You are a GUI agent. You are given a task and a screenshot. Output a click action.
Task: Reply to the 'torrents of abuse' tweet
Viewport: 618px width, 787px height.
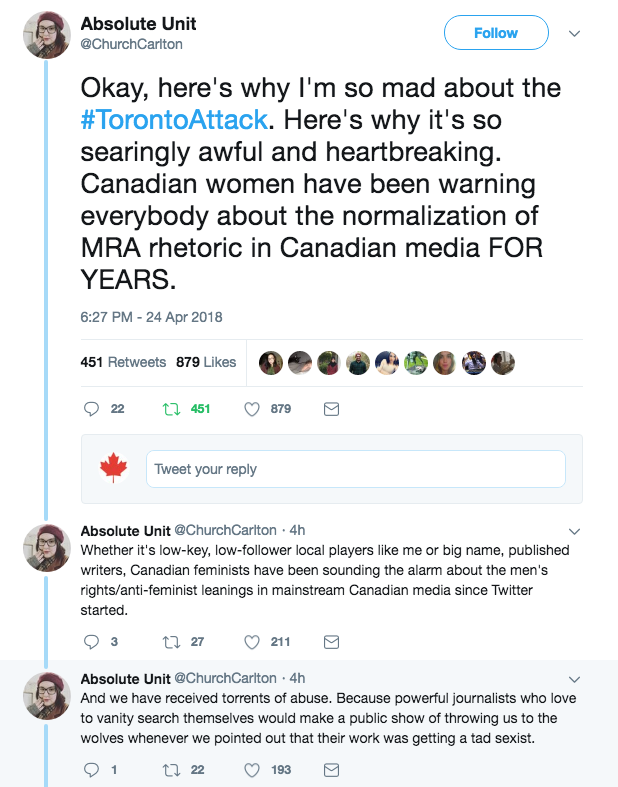click(x=91, y=769)
